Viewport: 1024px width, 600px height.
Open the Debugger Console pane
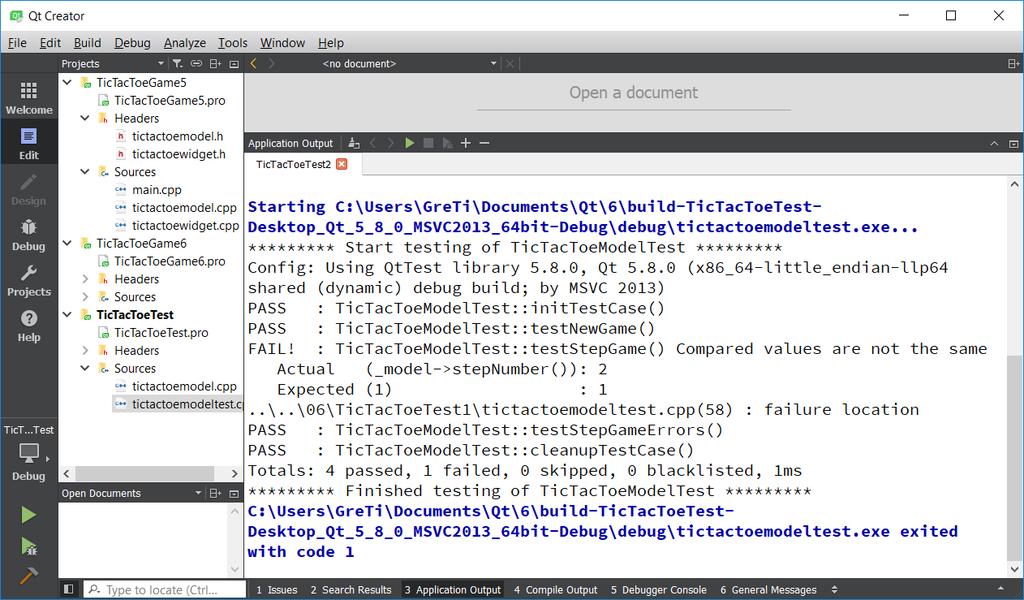click(x=659, y=590)
